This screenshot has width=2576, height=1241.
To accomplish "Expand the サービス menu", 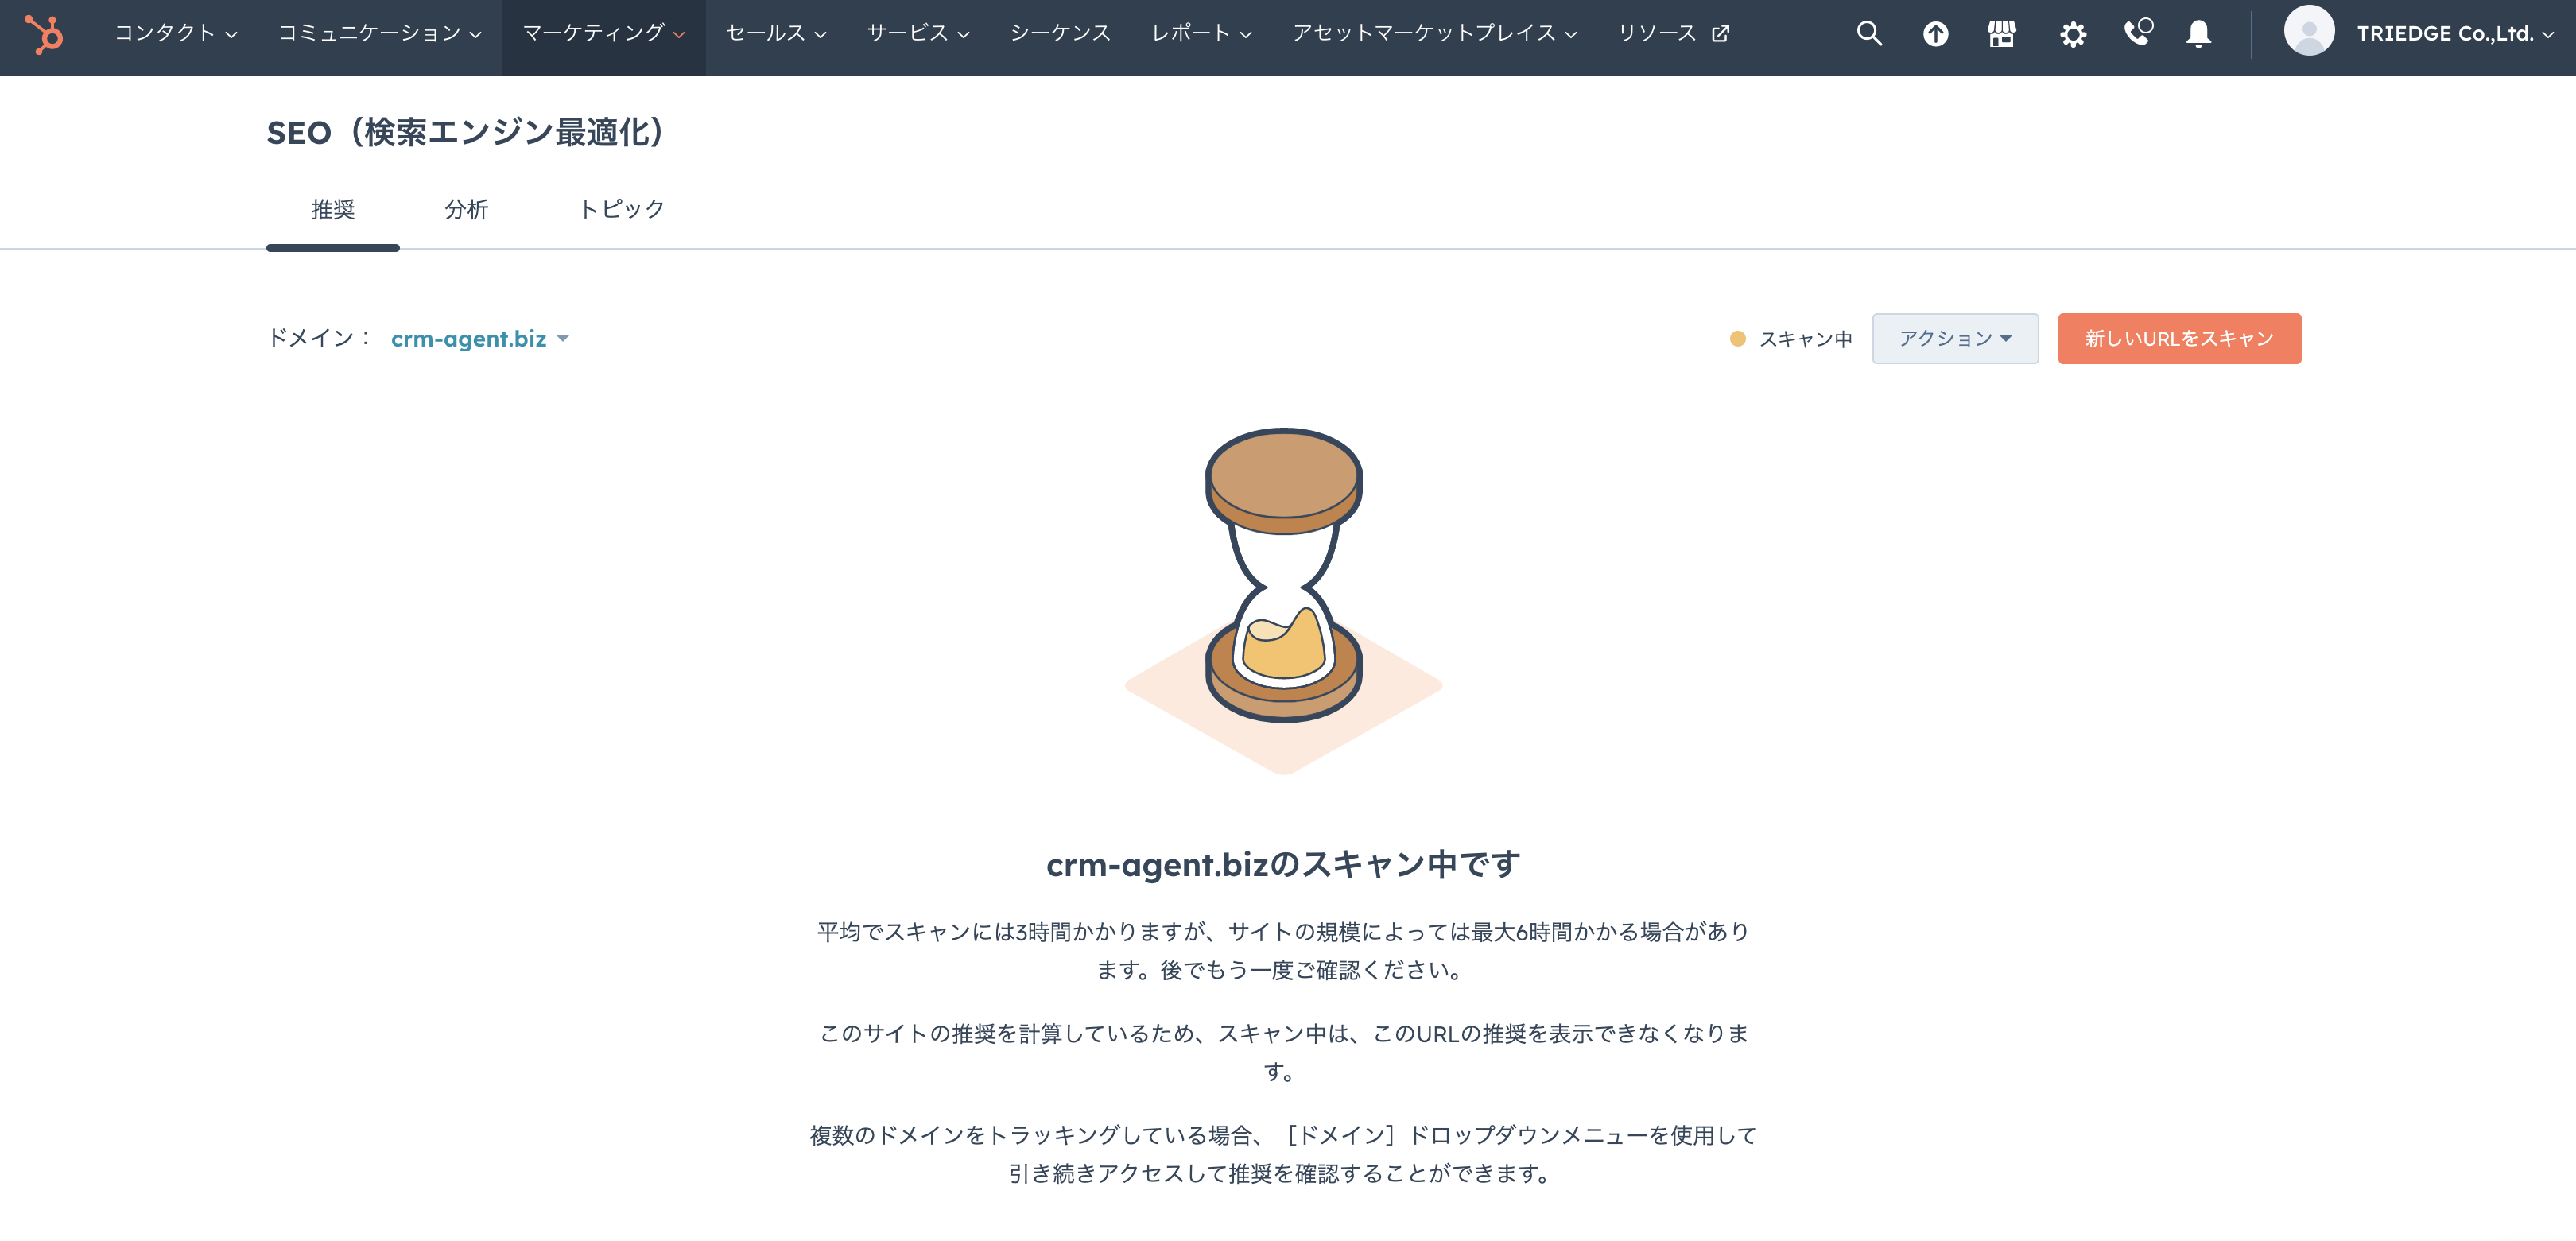I will [x=918, y=34].
